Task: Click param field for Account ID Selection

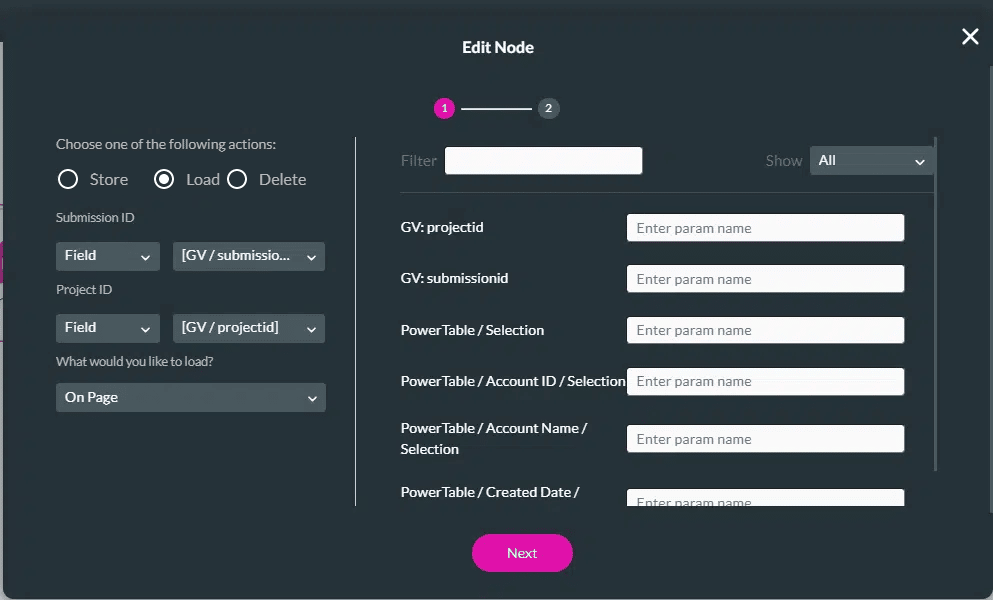Action: click(765, 381)
